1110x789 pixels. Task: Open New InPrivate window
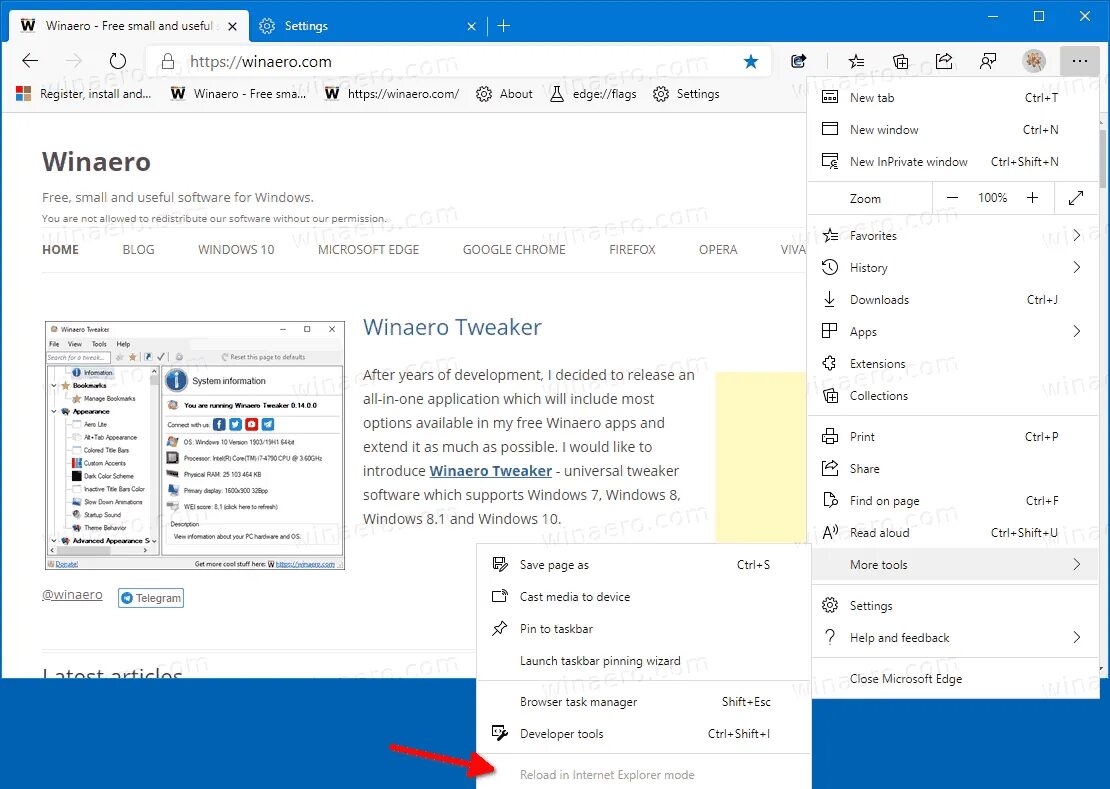click(x=953, y=161)
